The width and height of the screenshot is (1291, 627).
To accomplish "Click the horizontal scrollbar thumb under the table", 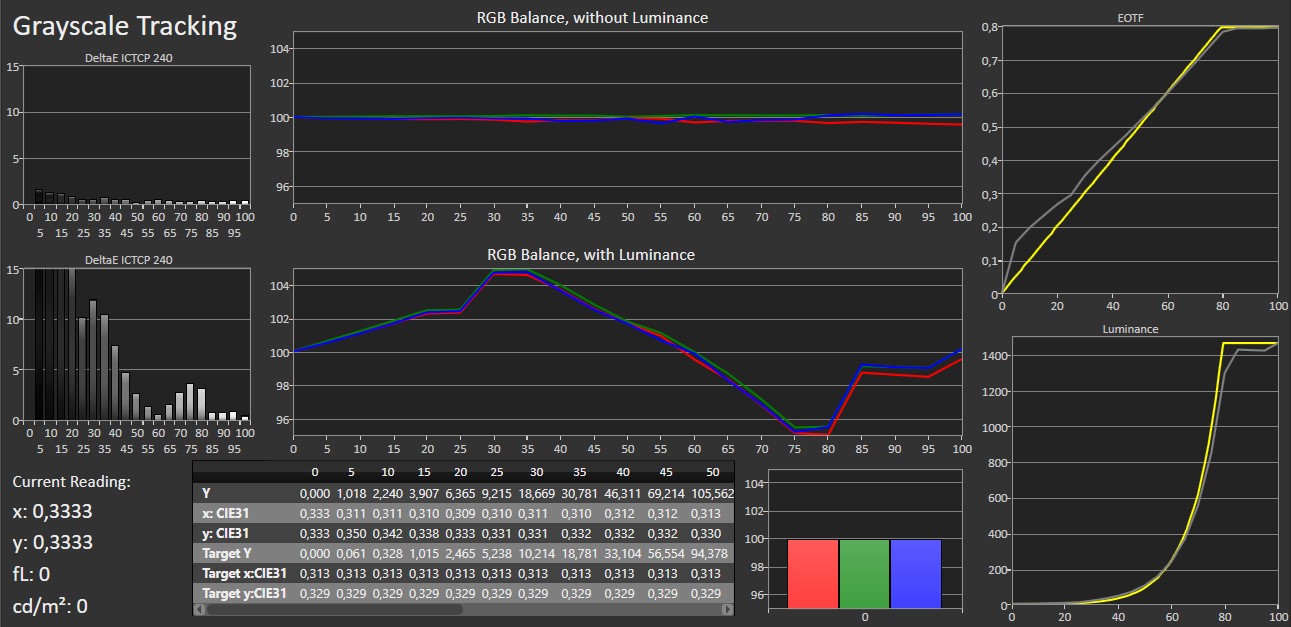I will point(333,608).
